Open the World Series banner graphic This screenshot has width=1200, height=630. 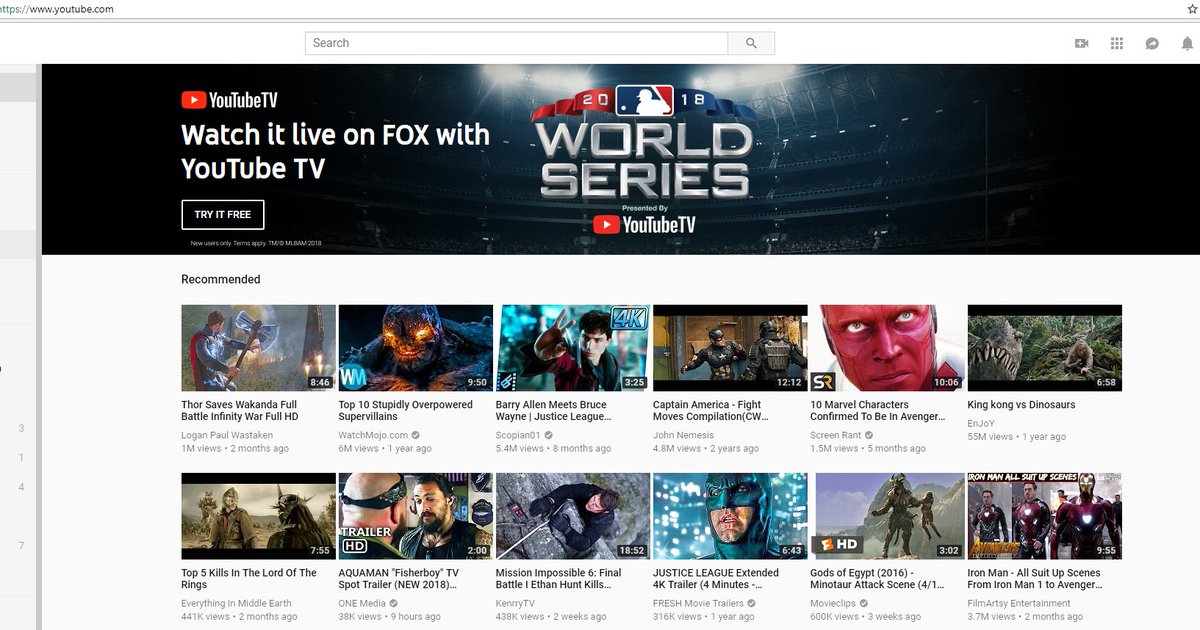click(x=644, y=160)
